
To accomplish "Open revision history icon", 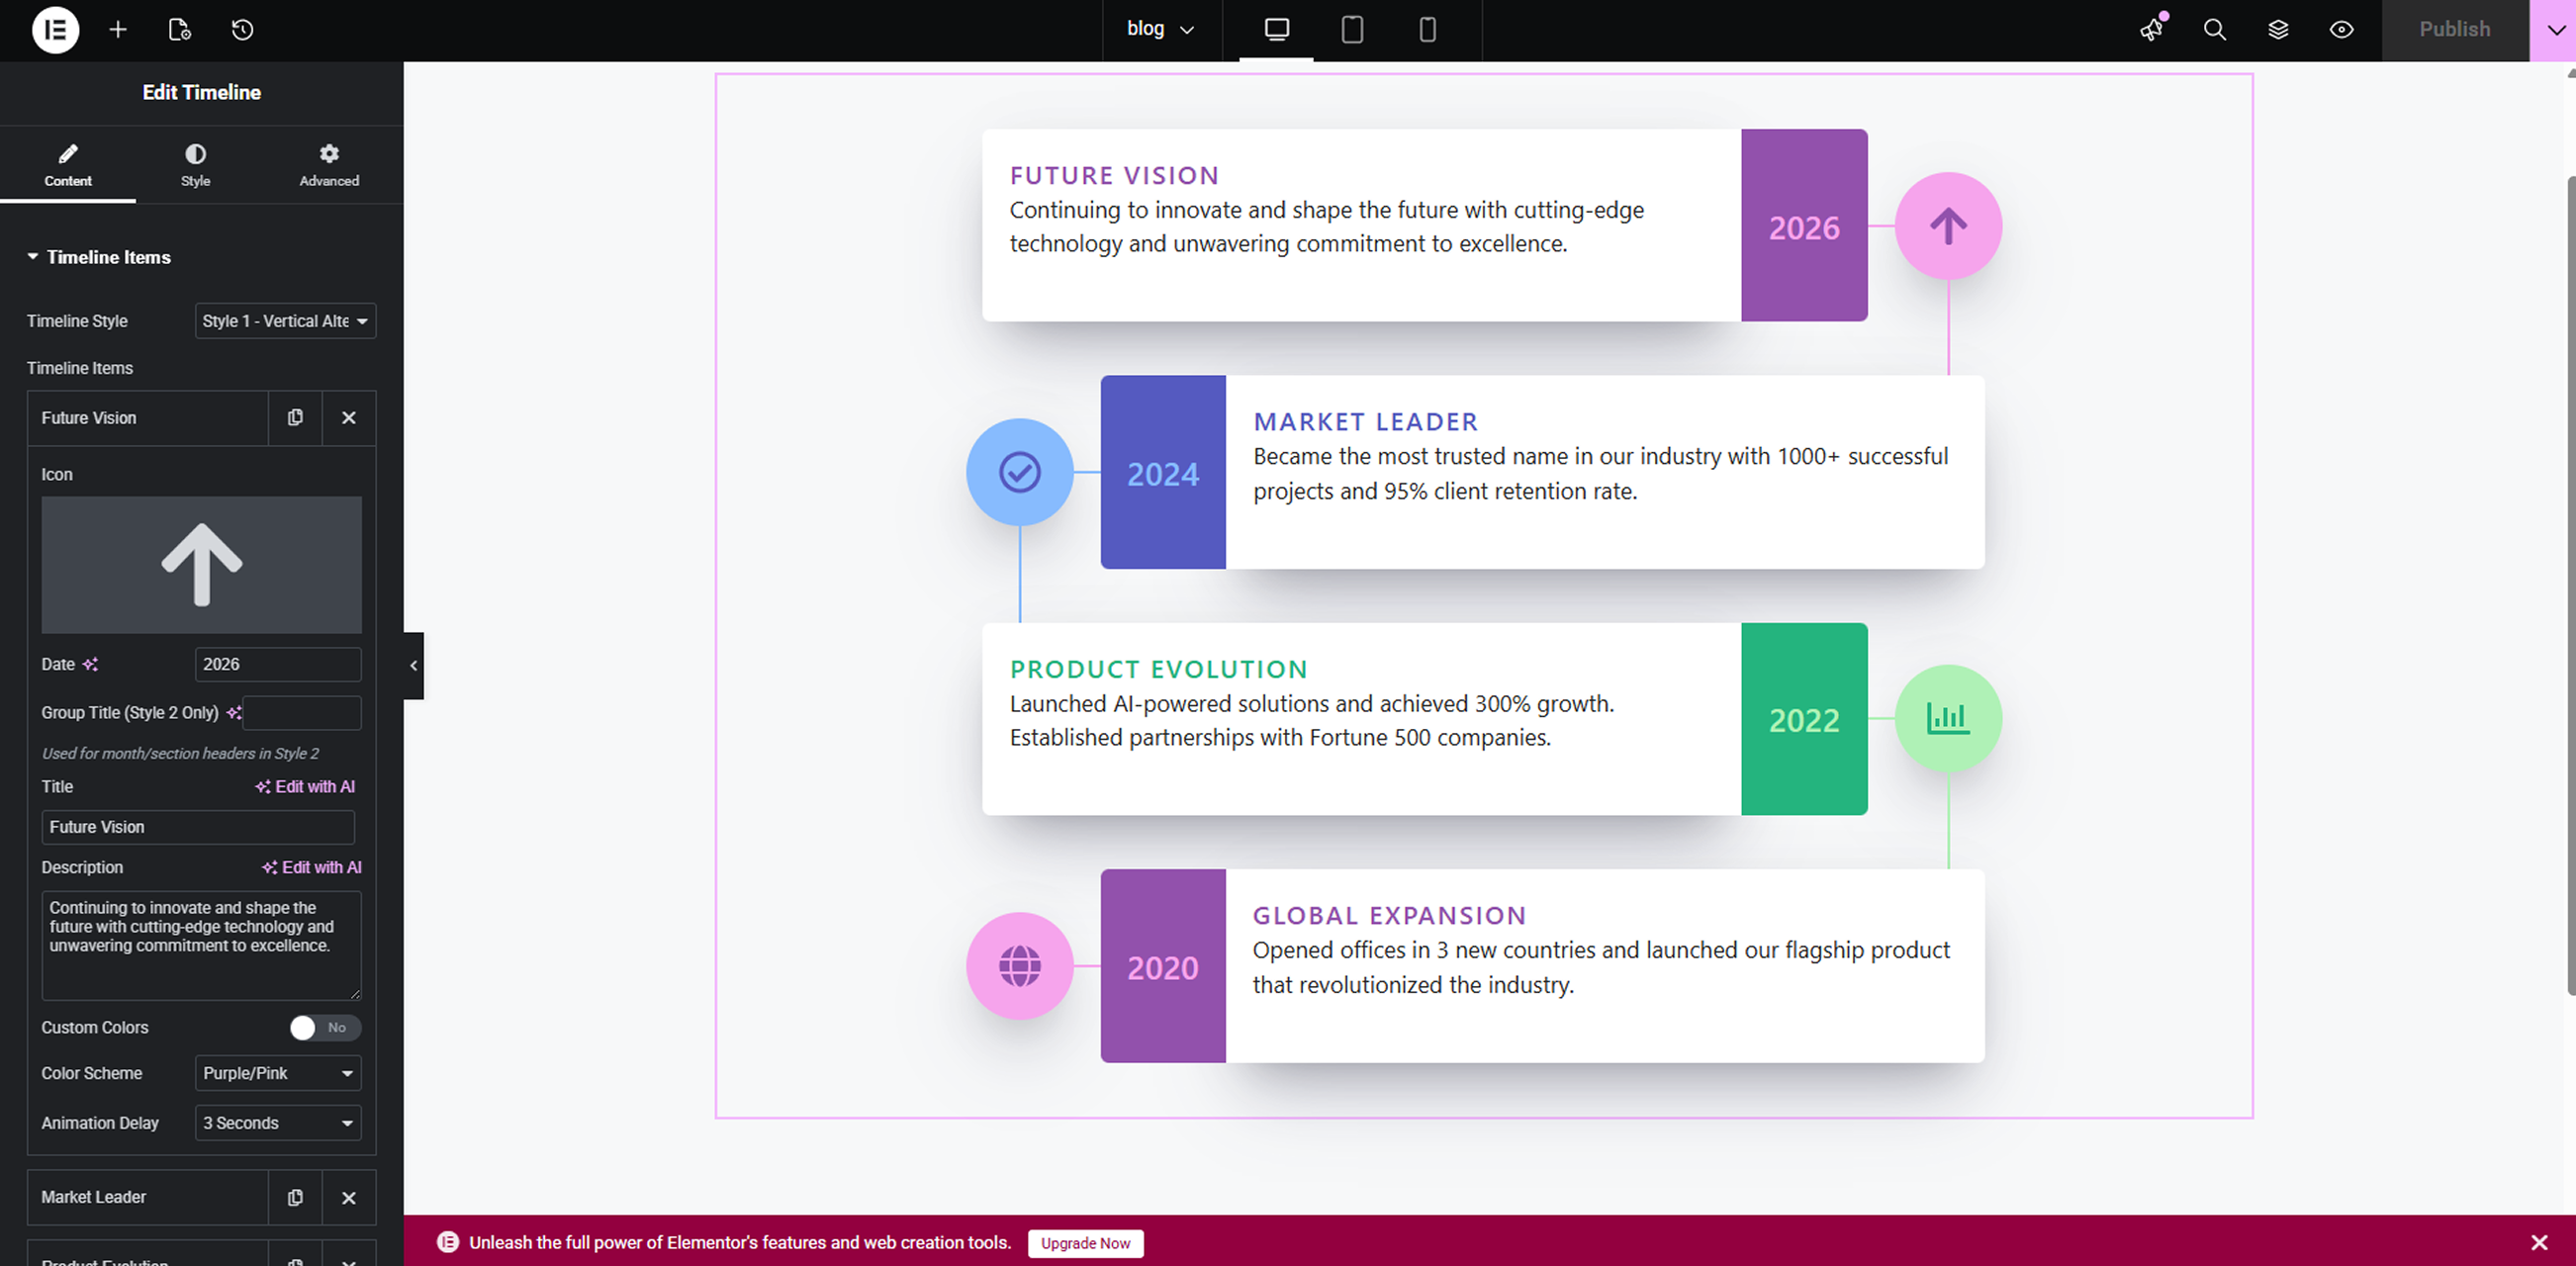I will pos(241,30).
